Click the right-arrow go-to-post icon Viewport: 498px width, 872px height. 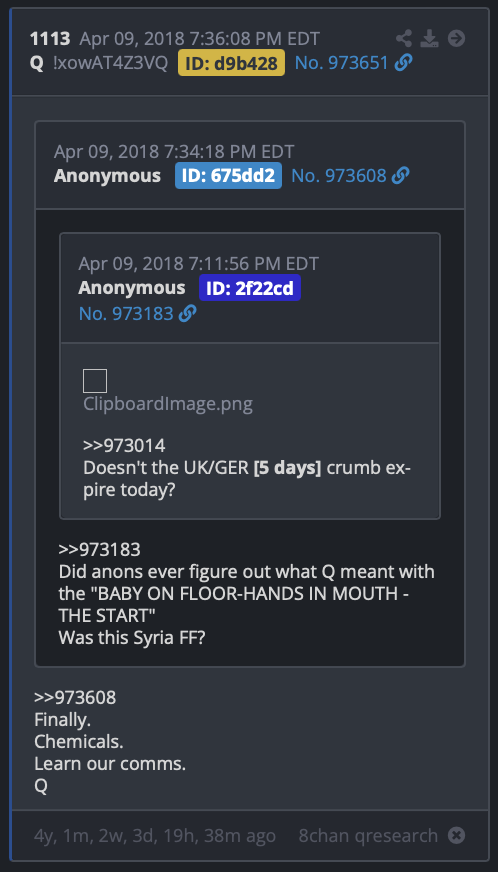pyautogui.click(x=456, y=38)
